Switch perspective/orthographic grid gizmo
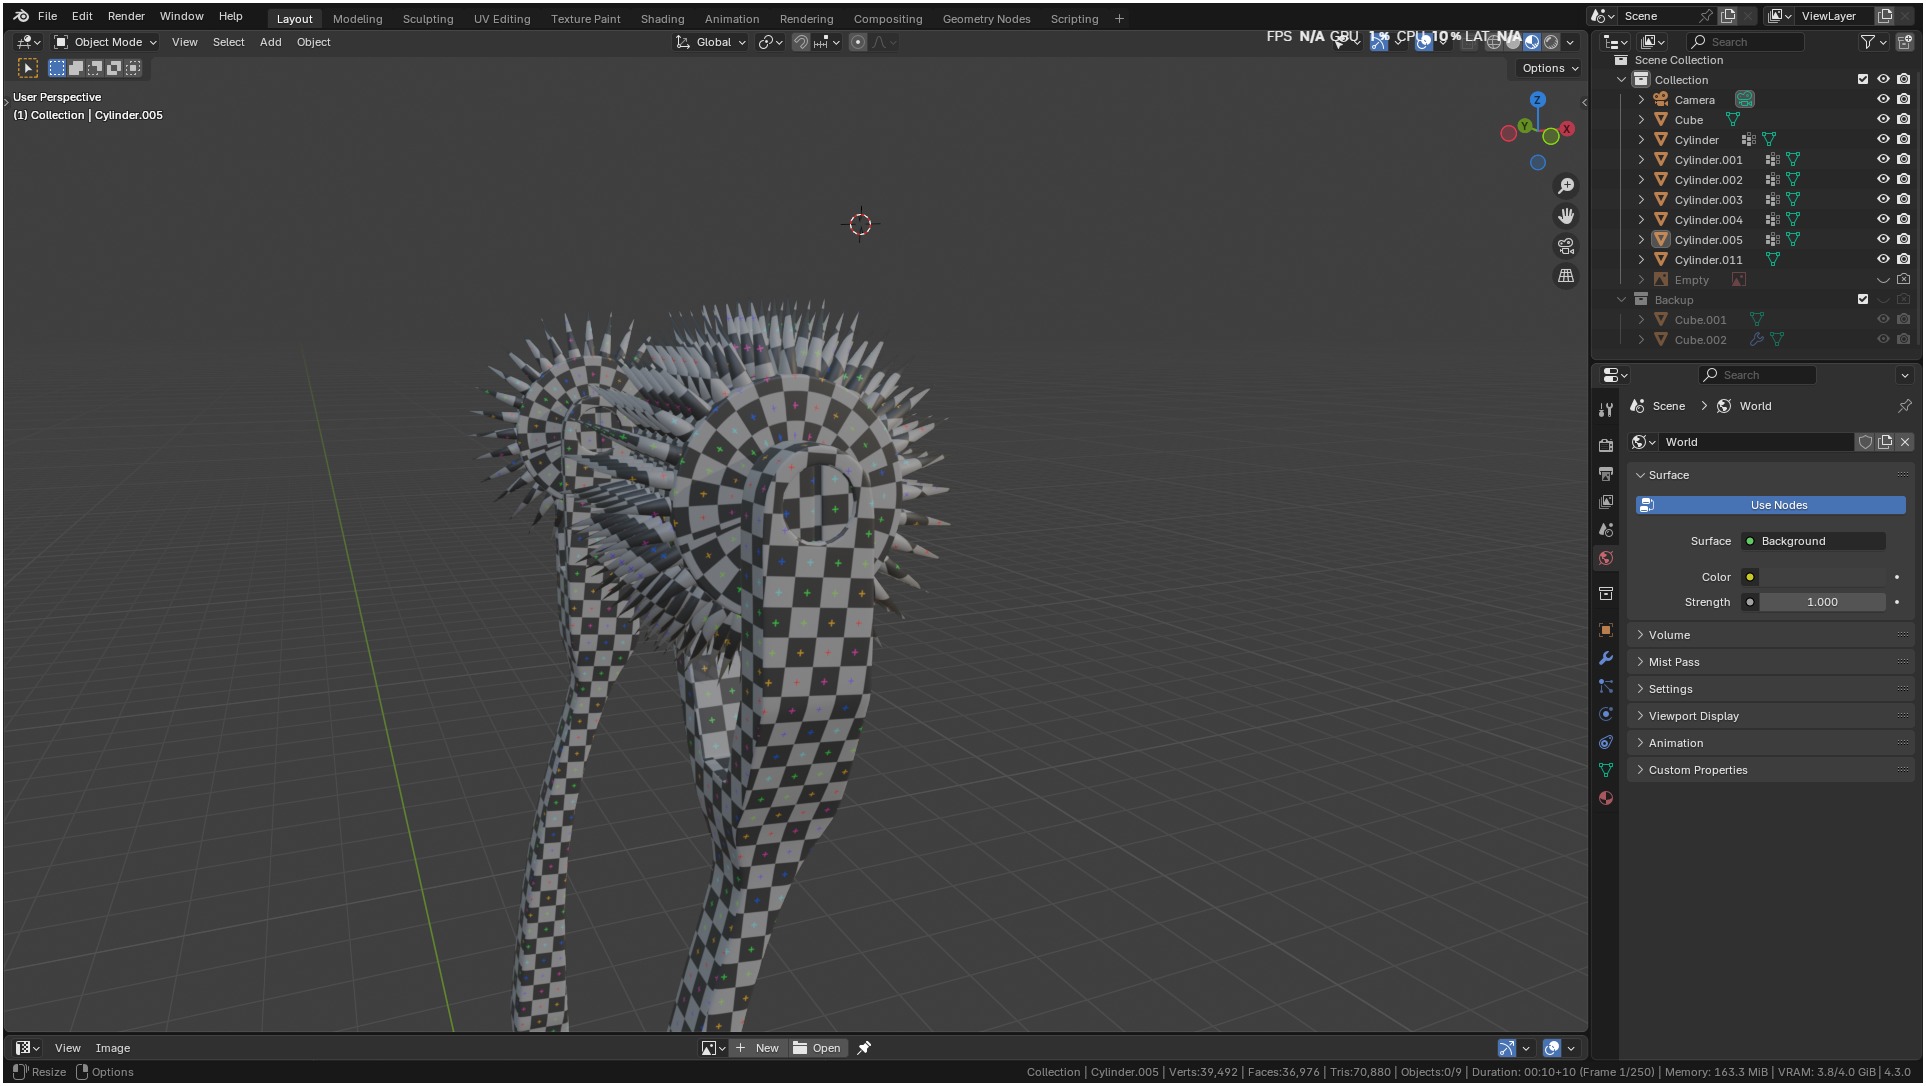1926x1086 pixels. click(x=1566, y=276)
